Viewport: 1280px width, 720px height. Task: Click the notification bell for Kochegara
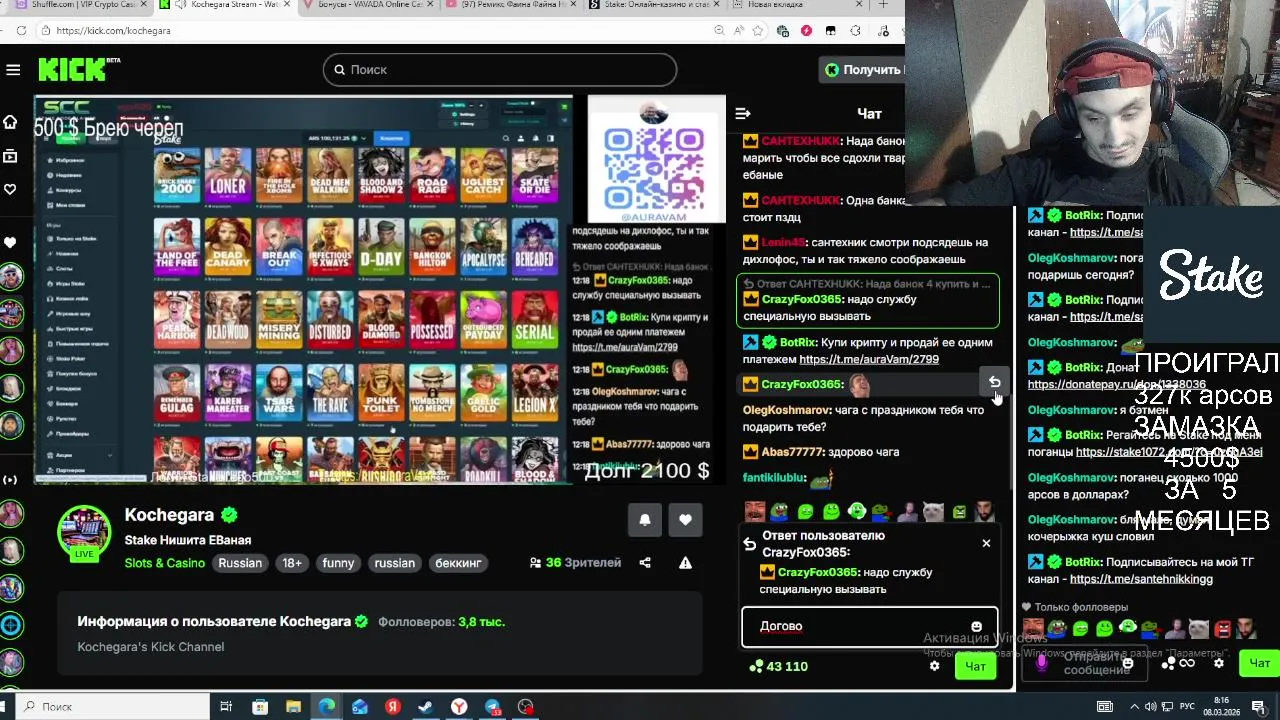645,520
